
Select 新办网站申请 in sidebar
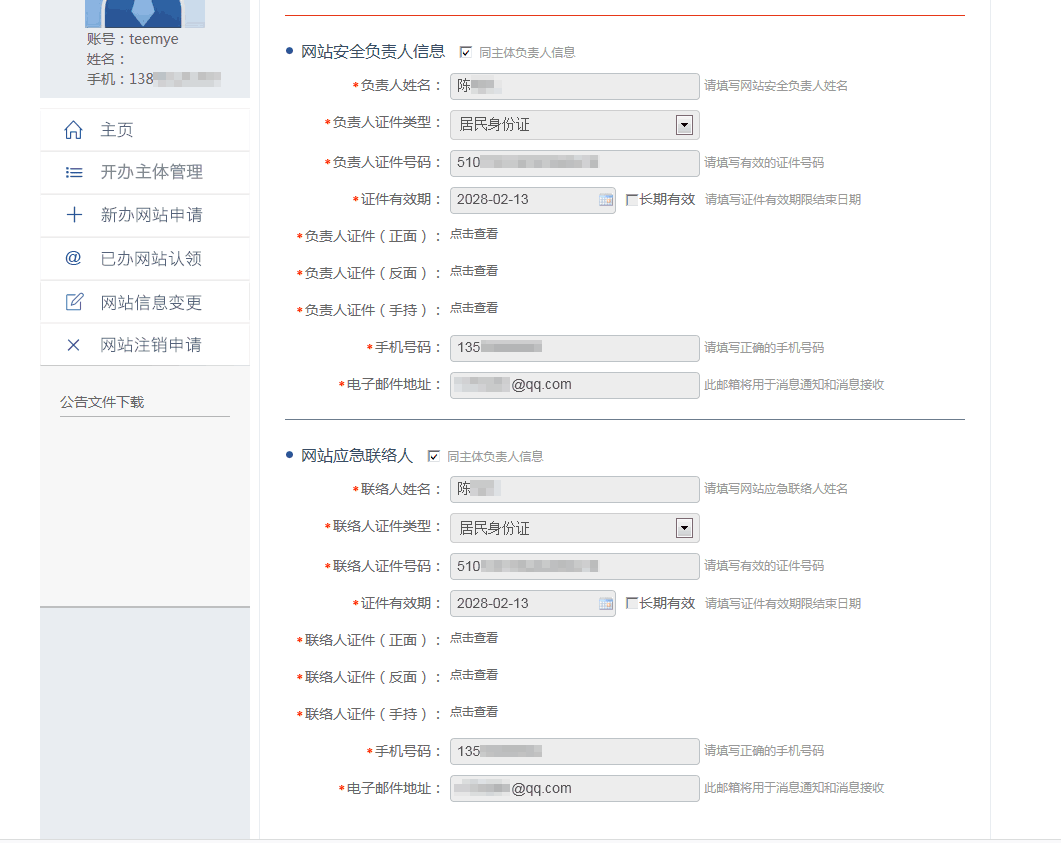pos(145,215)
